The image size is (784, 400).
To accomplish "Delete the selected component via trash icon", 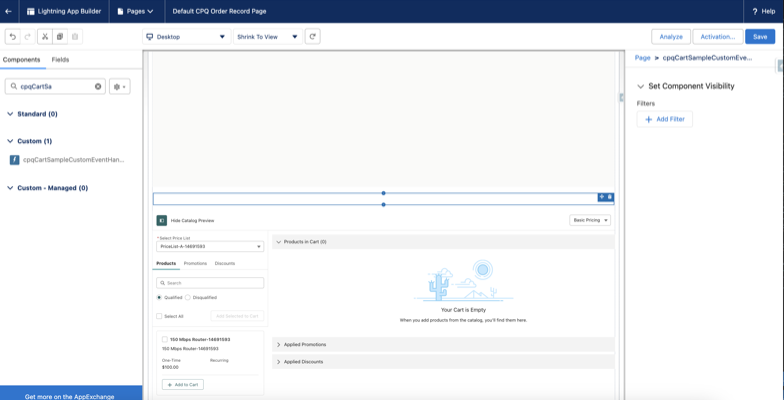I will 610,197.
